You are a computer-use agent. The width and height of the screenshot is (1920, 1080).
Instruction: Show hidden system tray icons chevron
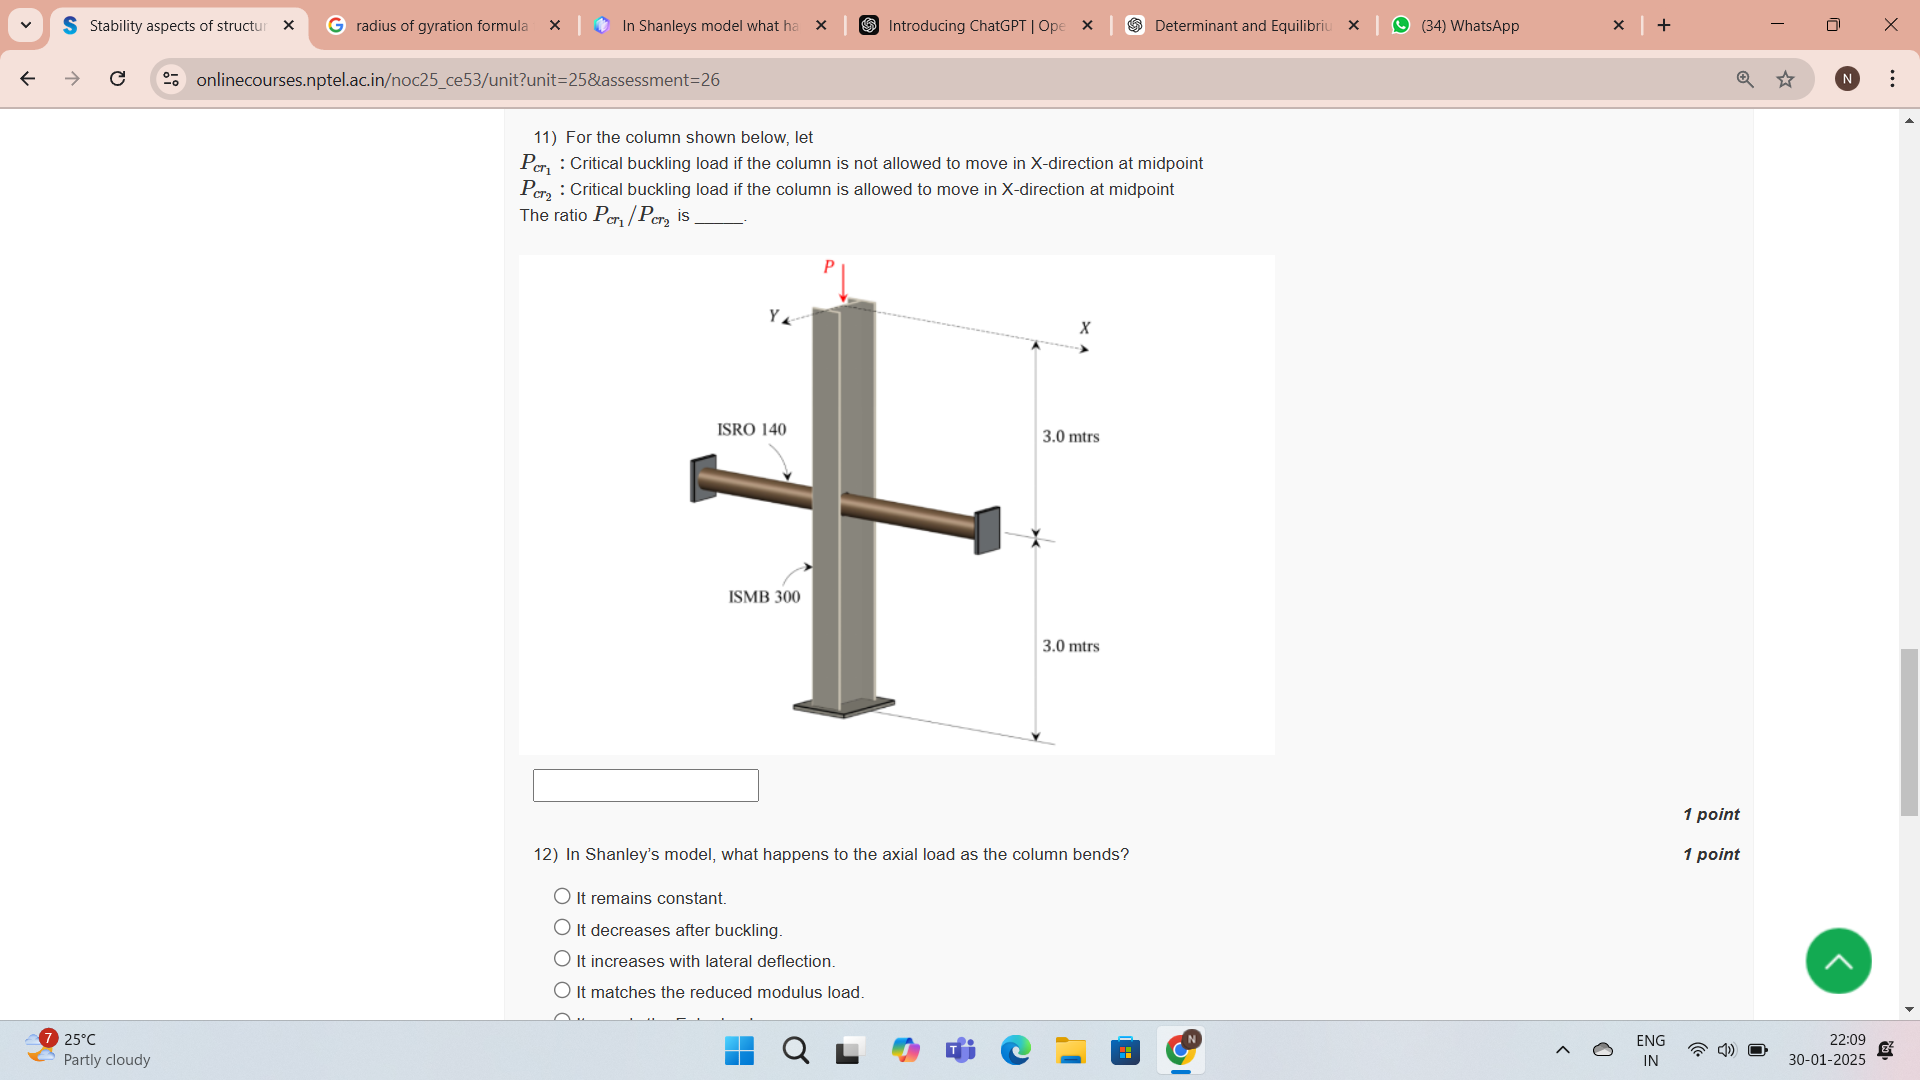pos(1562,1050)
